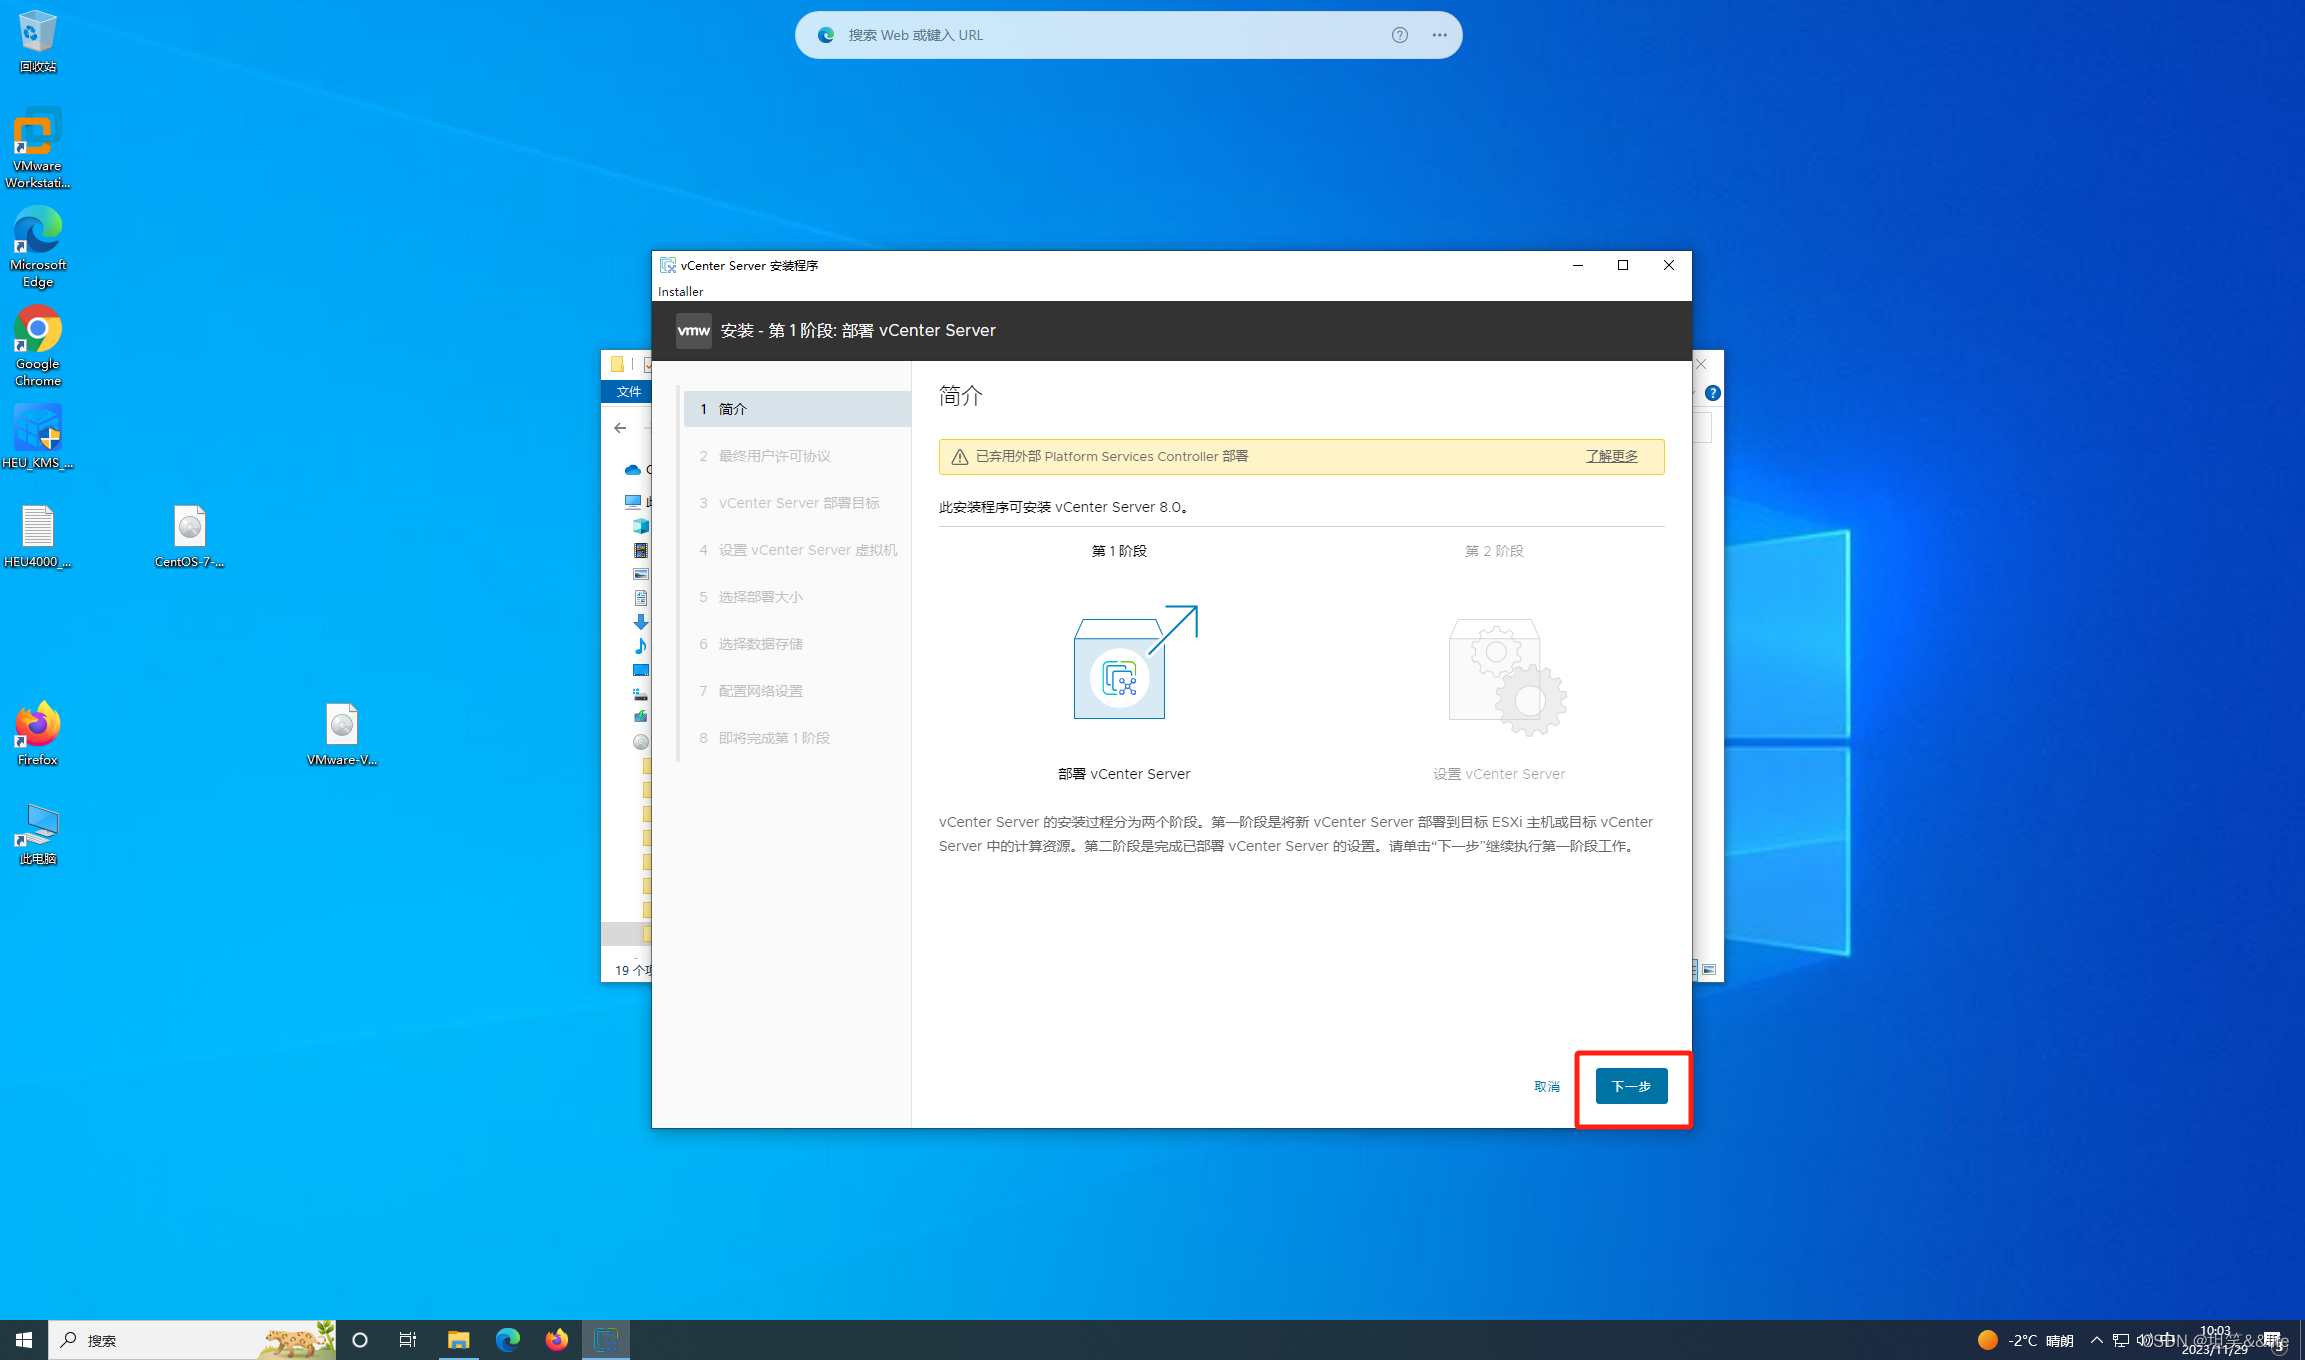Click the 取消 (Cancel) button

pyautogui.click(x=1546, y=1086)
